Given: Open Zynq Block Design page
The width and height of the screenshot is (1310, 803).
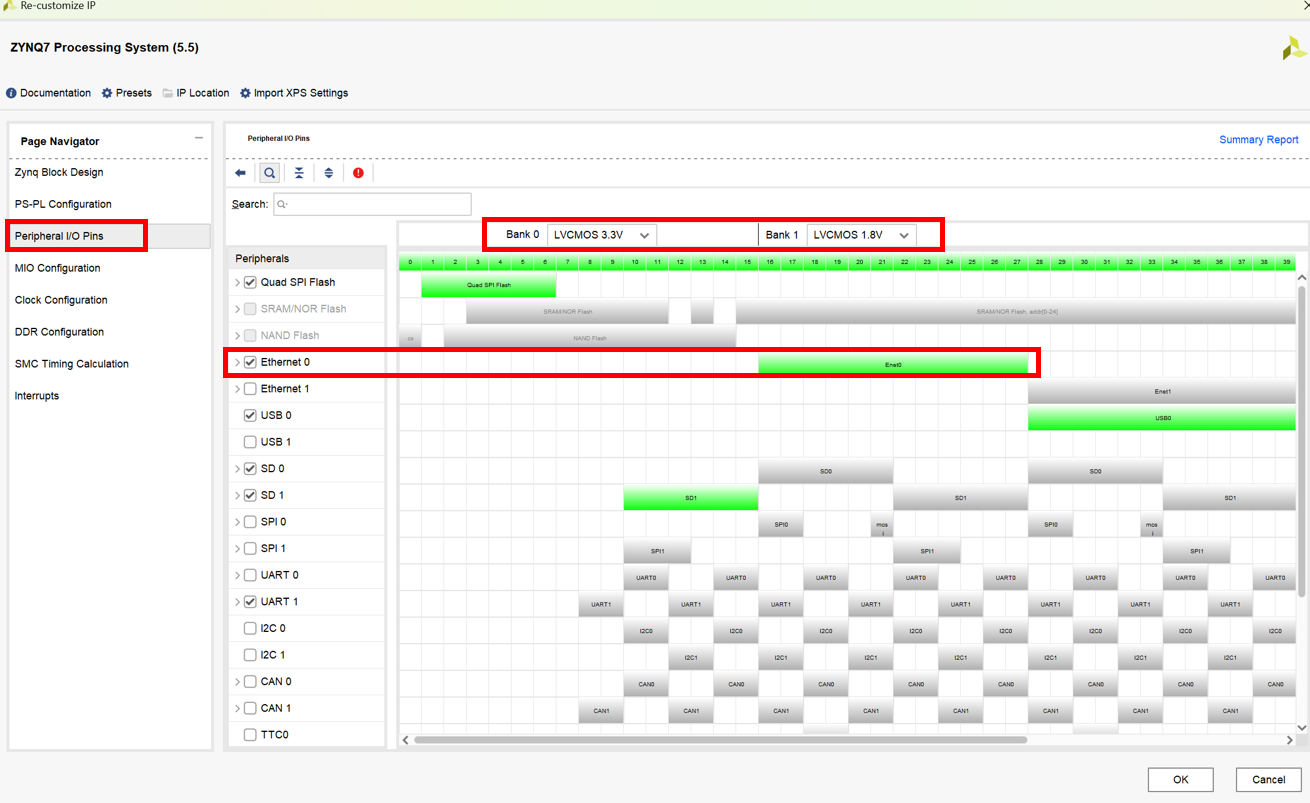Looking at the screenshot, I should (x=59, y=172).
